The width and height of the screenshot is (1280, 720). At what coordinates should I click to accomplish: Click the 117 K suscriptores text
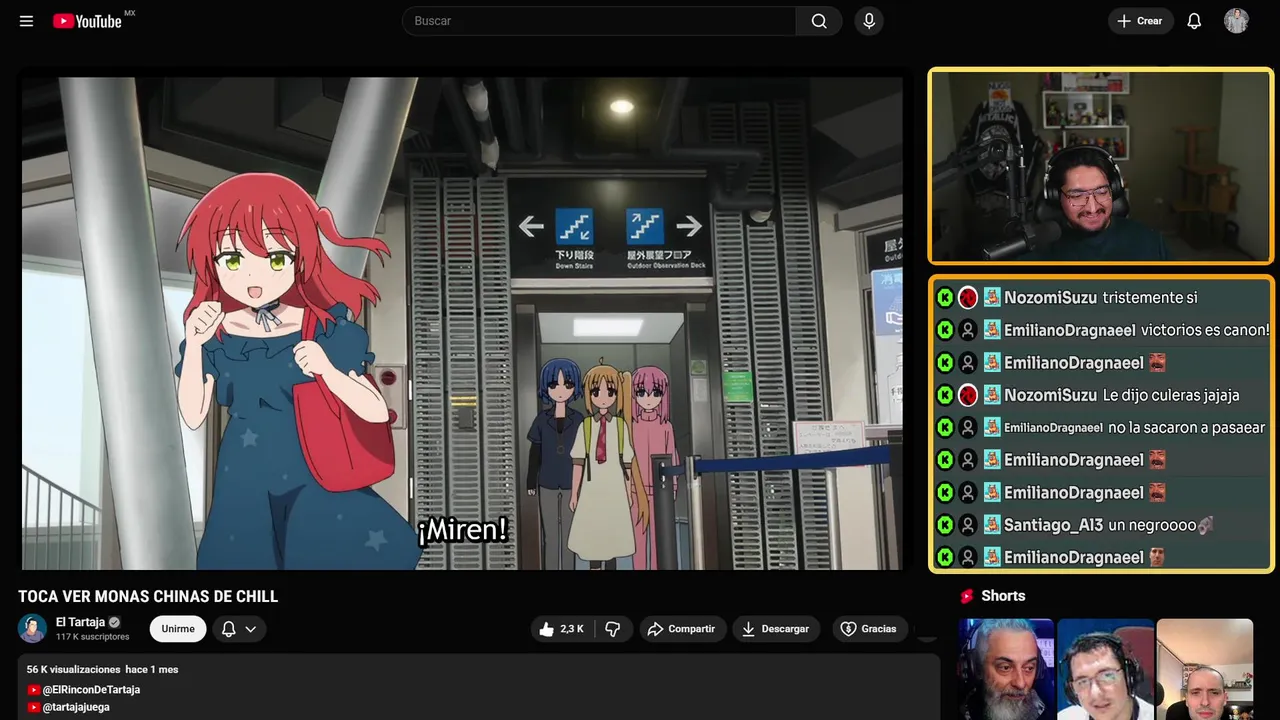pyautogui.click(x=93, y=637)
